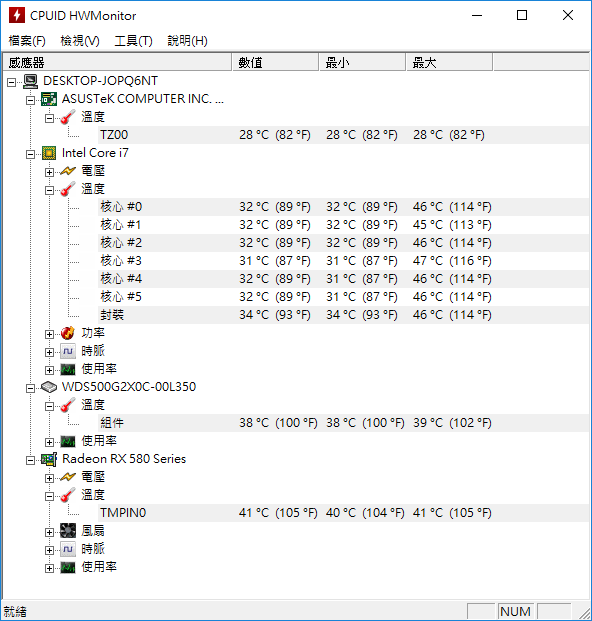Select the 核心 #1 row
The height and width of the screenshot is (621, 592).
[x=344, y=225]
